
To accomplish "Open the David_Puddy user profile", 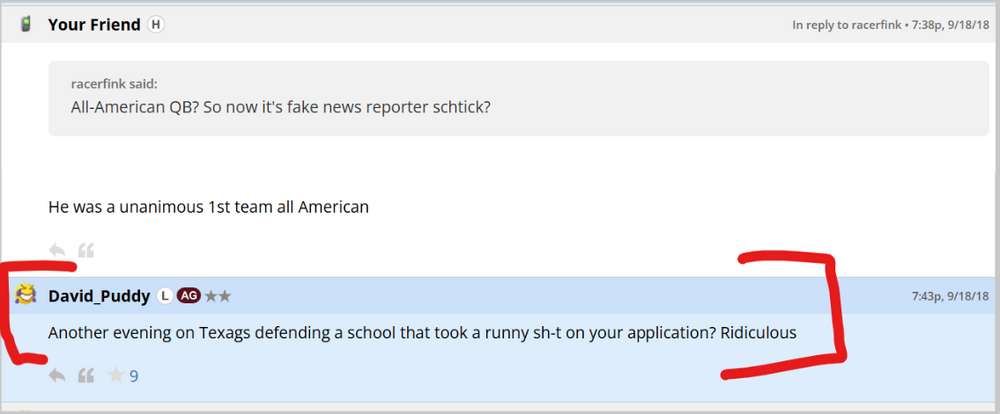I will [99, 296].
